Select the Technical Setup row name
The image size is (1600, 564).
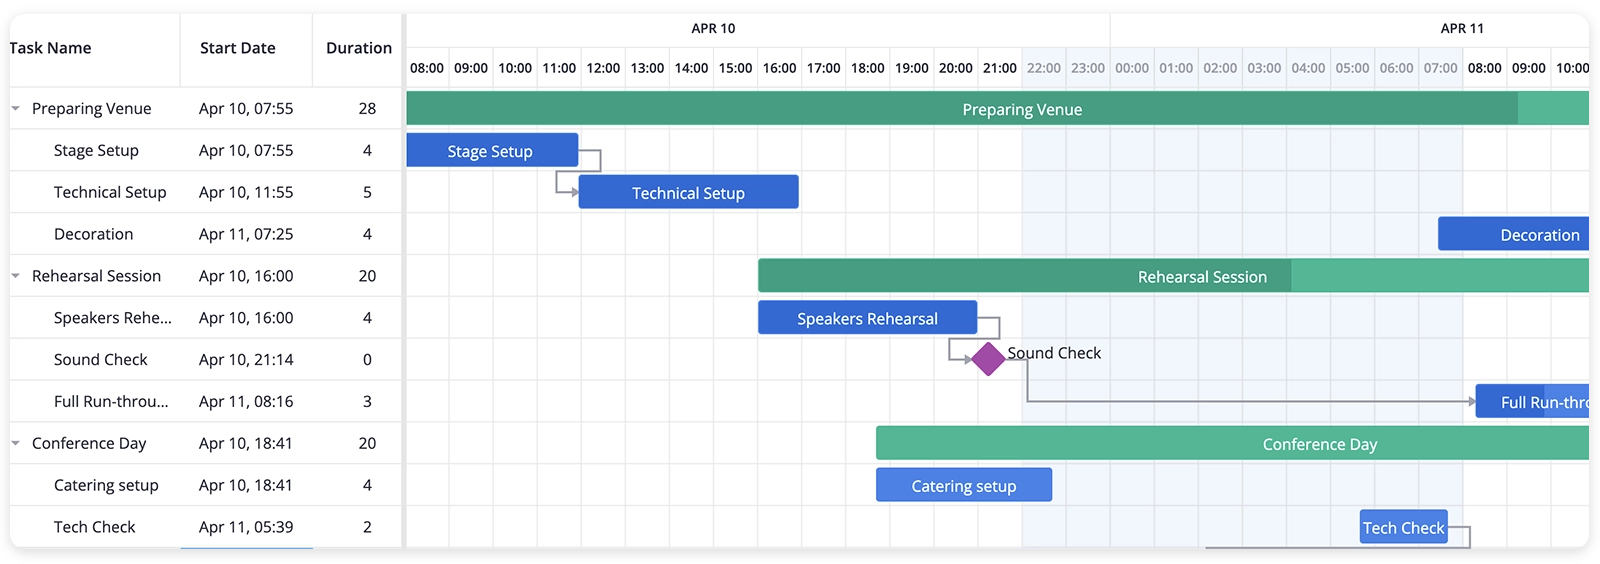tap(110, 192)
